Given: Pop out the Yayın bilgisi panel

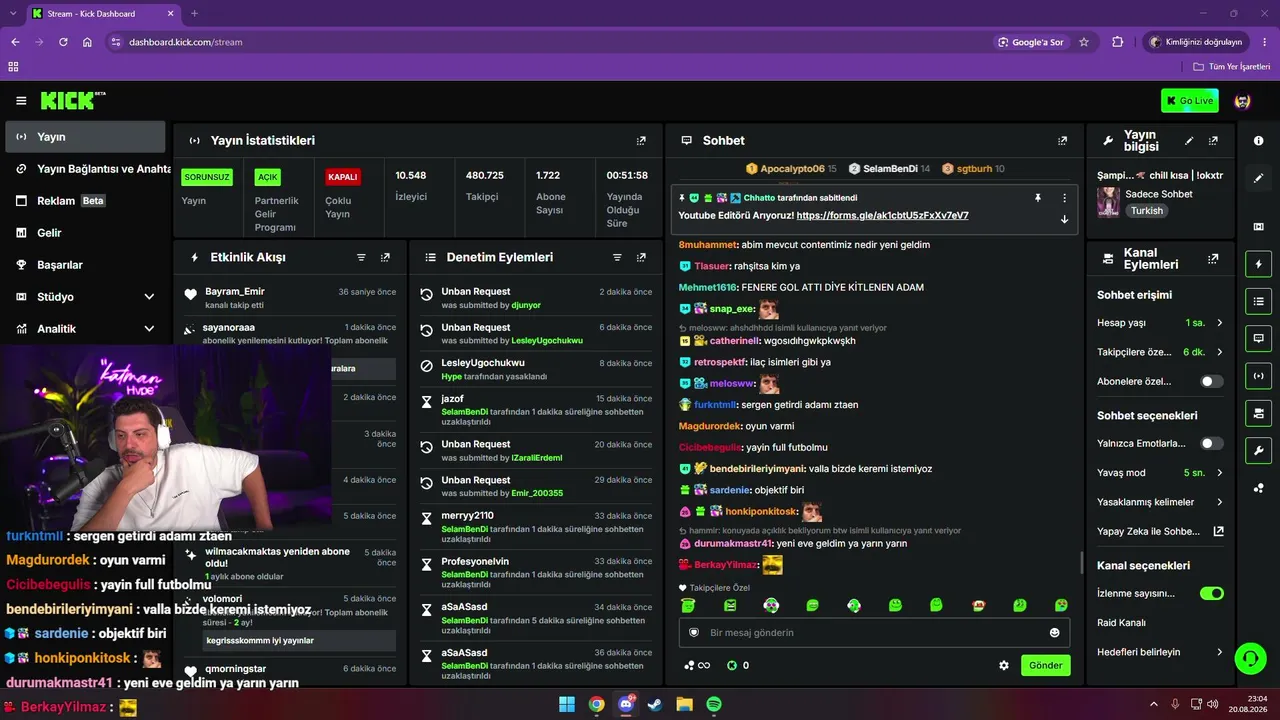Looking at the screenshot, I should (x=1213, y=141).
